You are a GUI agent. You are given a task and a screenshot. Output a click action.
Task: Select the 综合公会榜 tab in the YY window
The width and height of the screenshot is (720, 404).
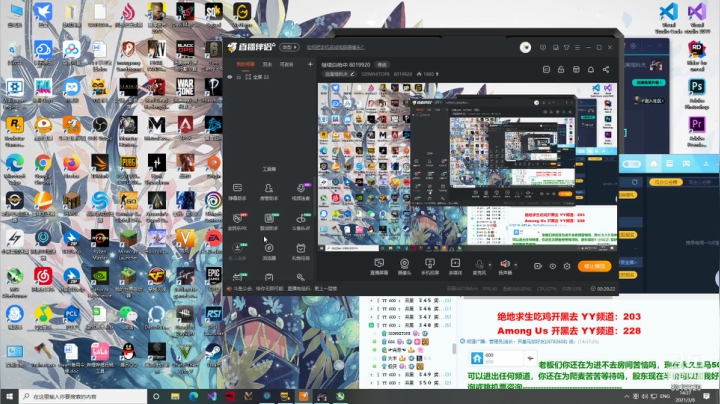pos(666,182)
